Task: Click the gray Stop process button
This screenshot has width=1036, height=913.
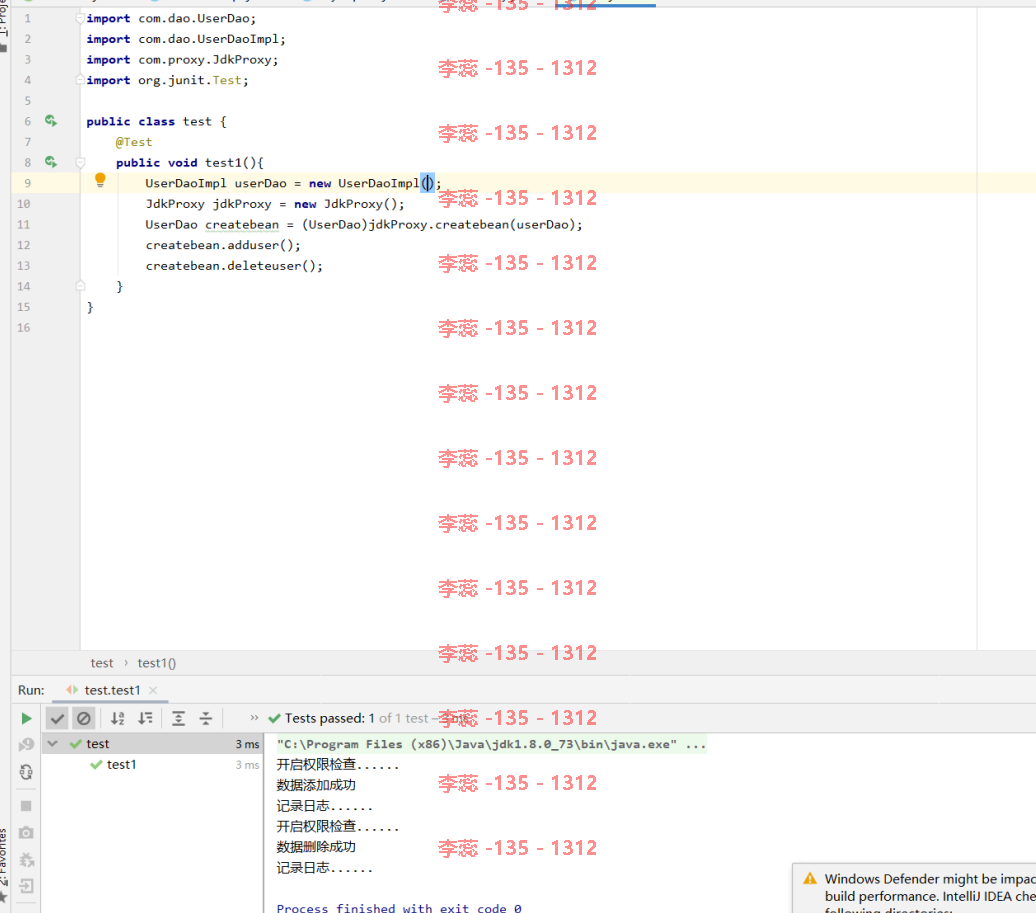Action: tap(26, 806)
